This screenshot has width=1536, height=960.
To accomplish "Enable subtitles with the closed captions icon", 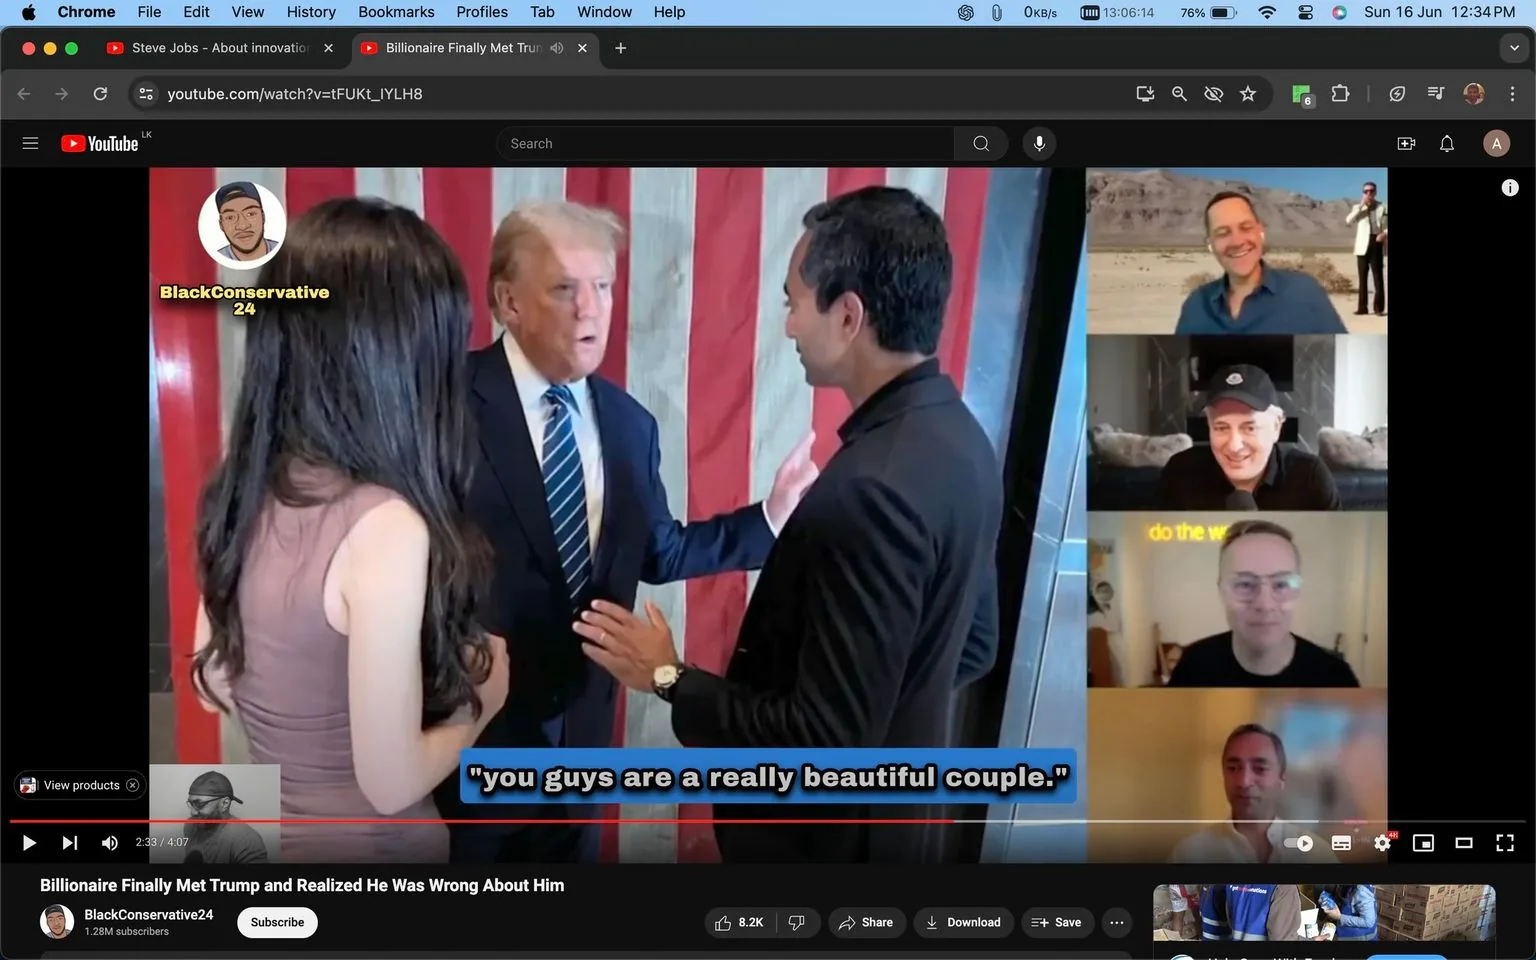I will [1341, 843].
